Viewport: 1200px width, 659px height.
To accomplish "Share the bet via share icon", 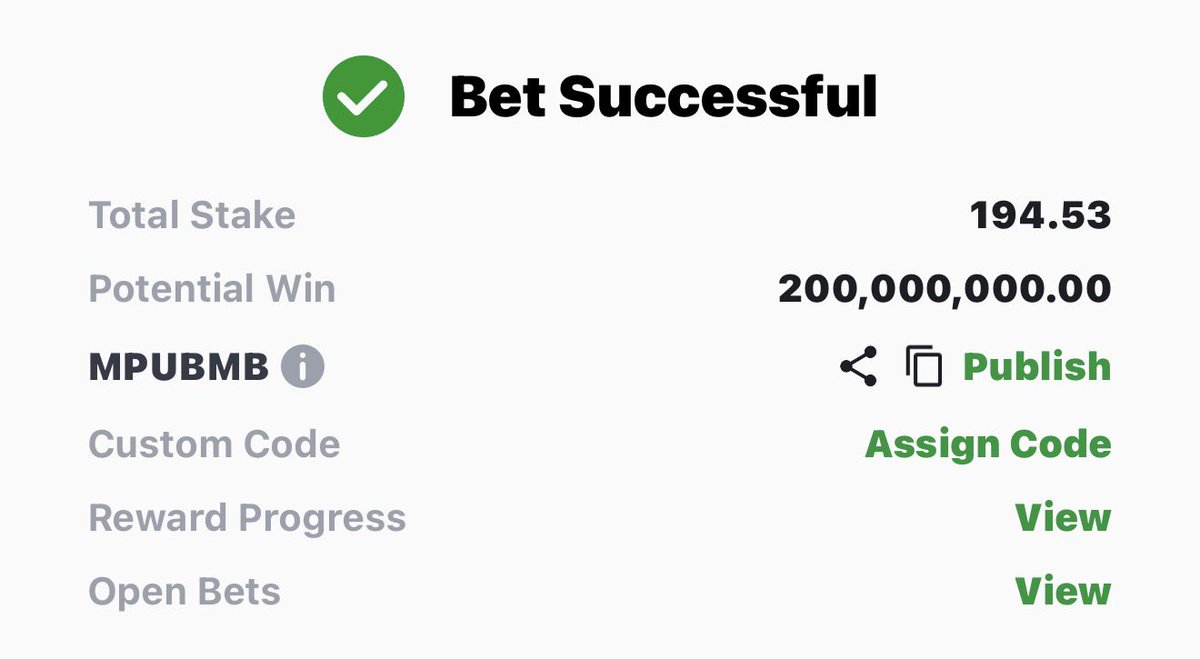I will (858, 367).
